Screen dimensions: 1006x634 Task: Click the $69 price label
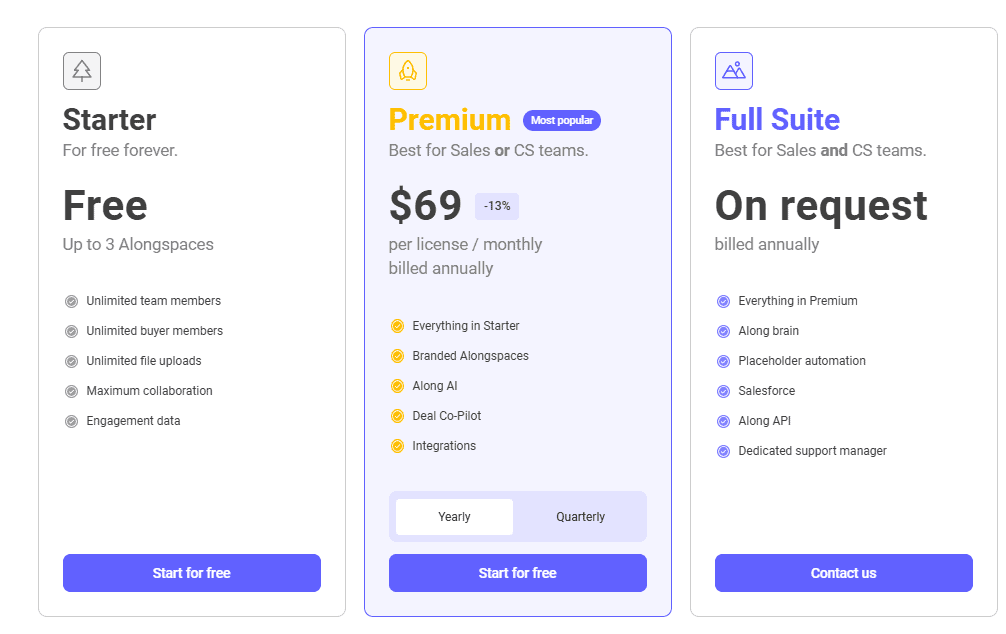coord(426,206)
